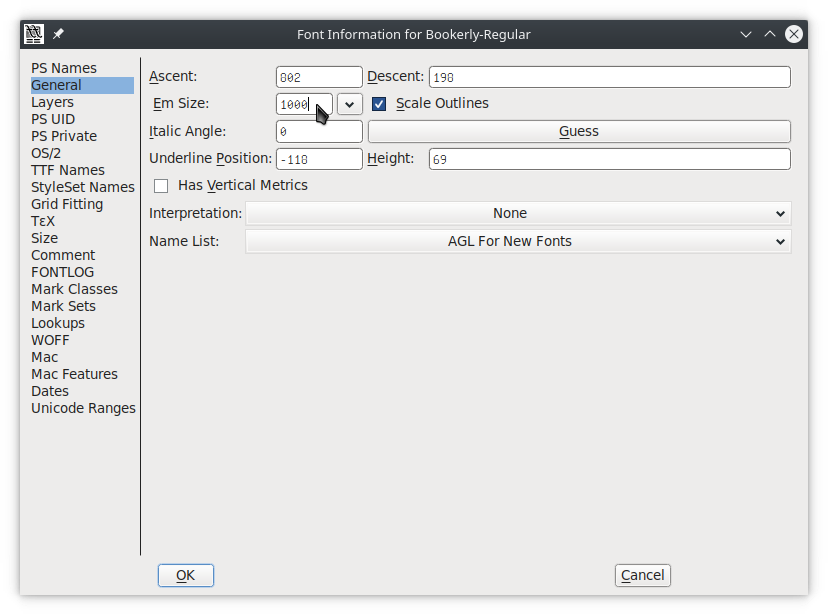This screenshot has width=828, height=615.
Task: Open the FONTLOG section
Action: click(62, 272)
